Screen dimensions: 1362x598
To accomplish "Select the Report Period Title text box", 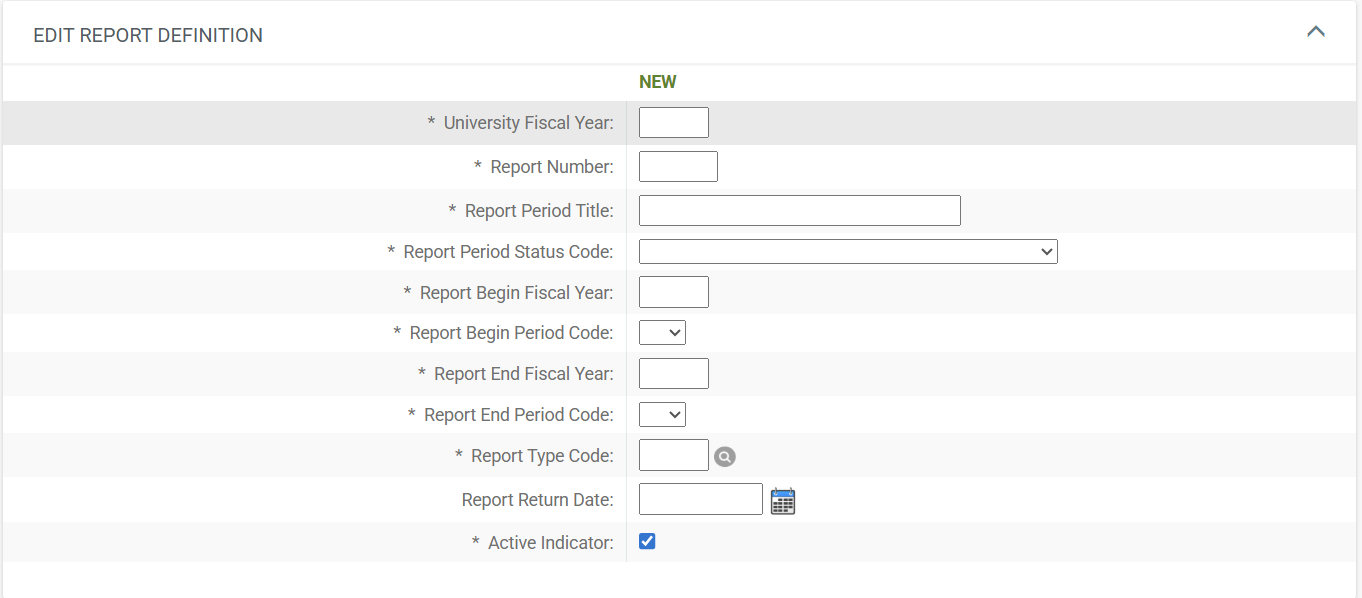I will [798, 210].
